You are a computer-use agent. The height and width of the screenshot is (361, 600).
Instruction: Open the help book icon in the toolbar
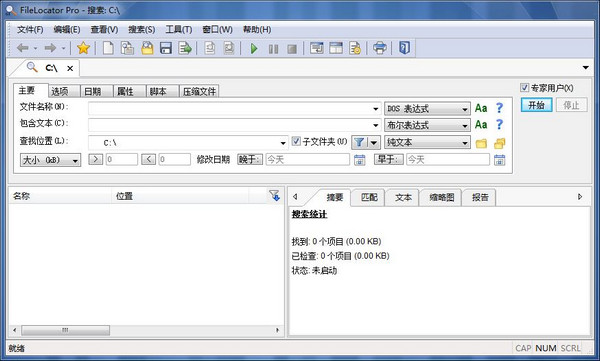tap(404, 48)
